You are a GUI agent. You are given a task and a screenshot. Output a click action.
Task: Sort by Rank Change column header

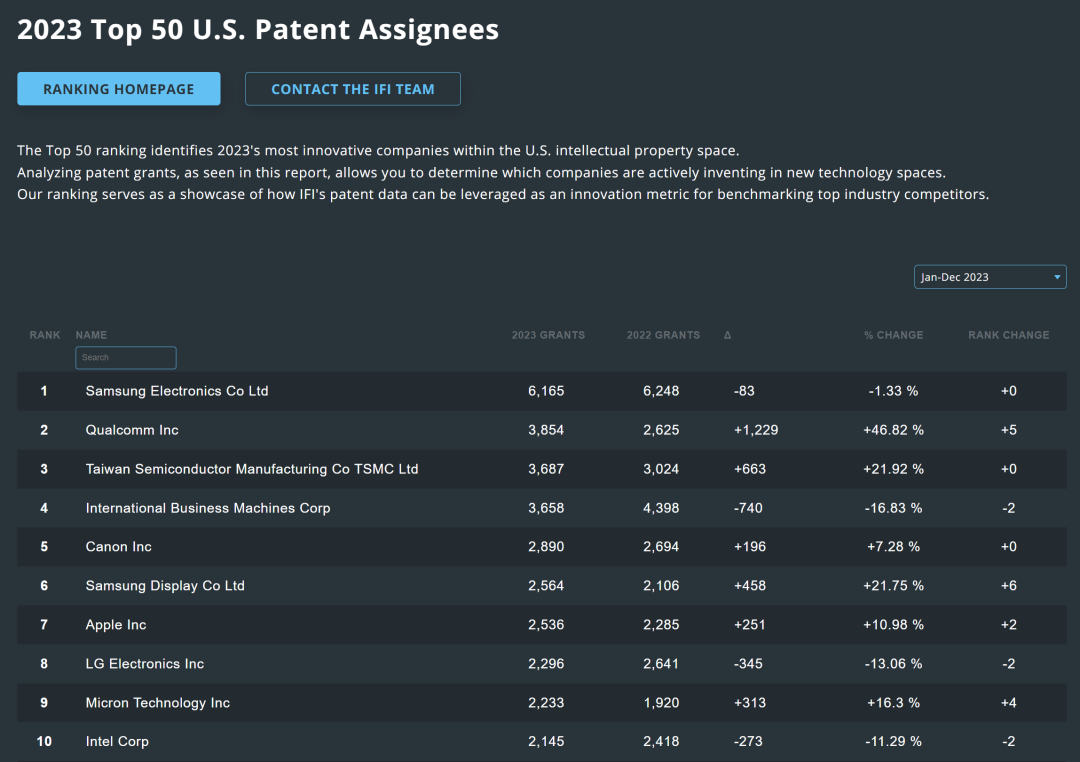click(x=1008, y=335)
